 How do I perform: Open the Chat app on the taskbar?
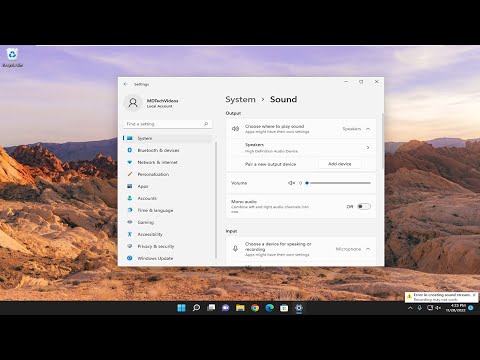point(226,308)
